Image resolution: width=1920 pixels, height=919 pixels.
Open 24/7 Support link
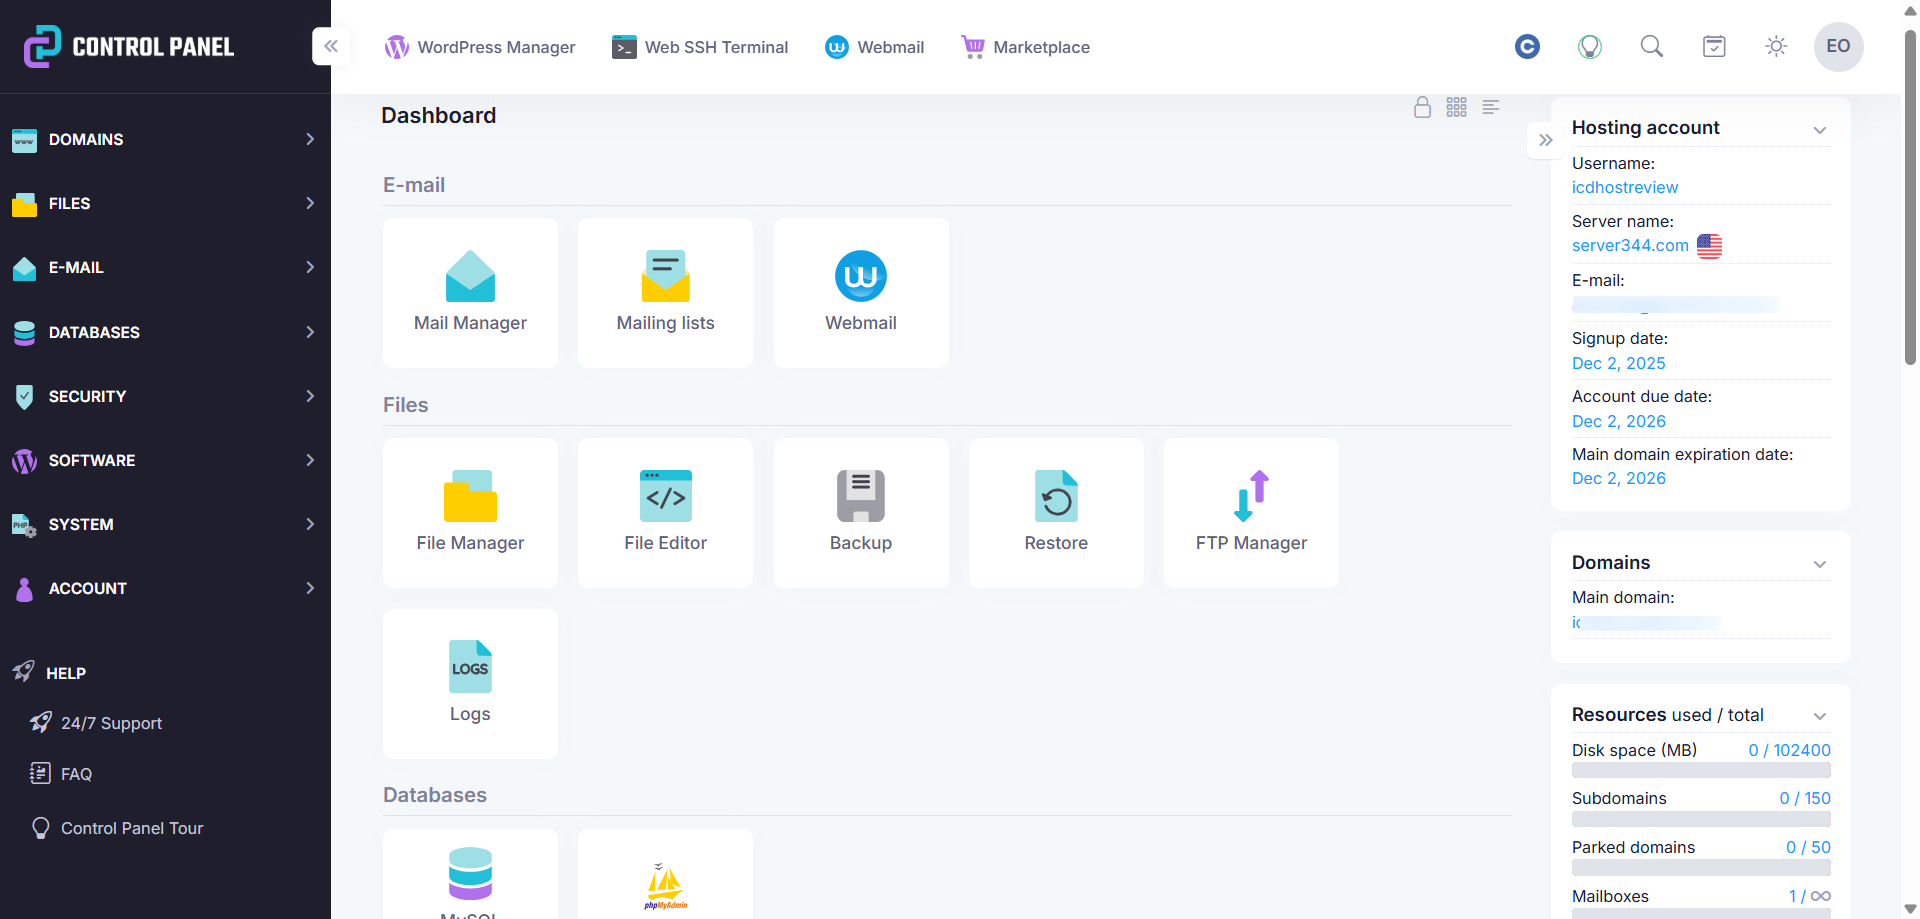tap(96, 723)
